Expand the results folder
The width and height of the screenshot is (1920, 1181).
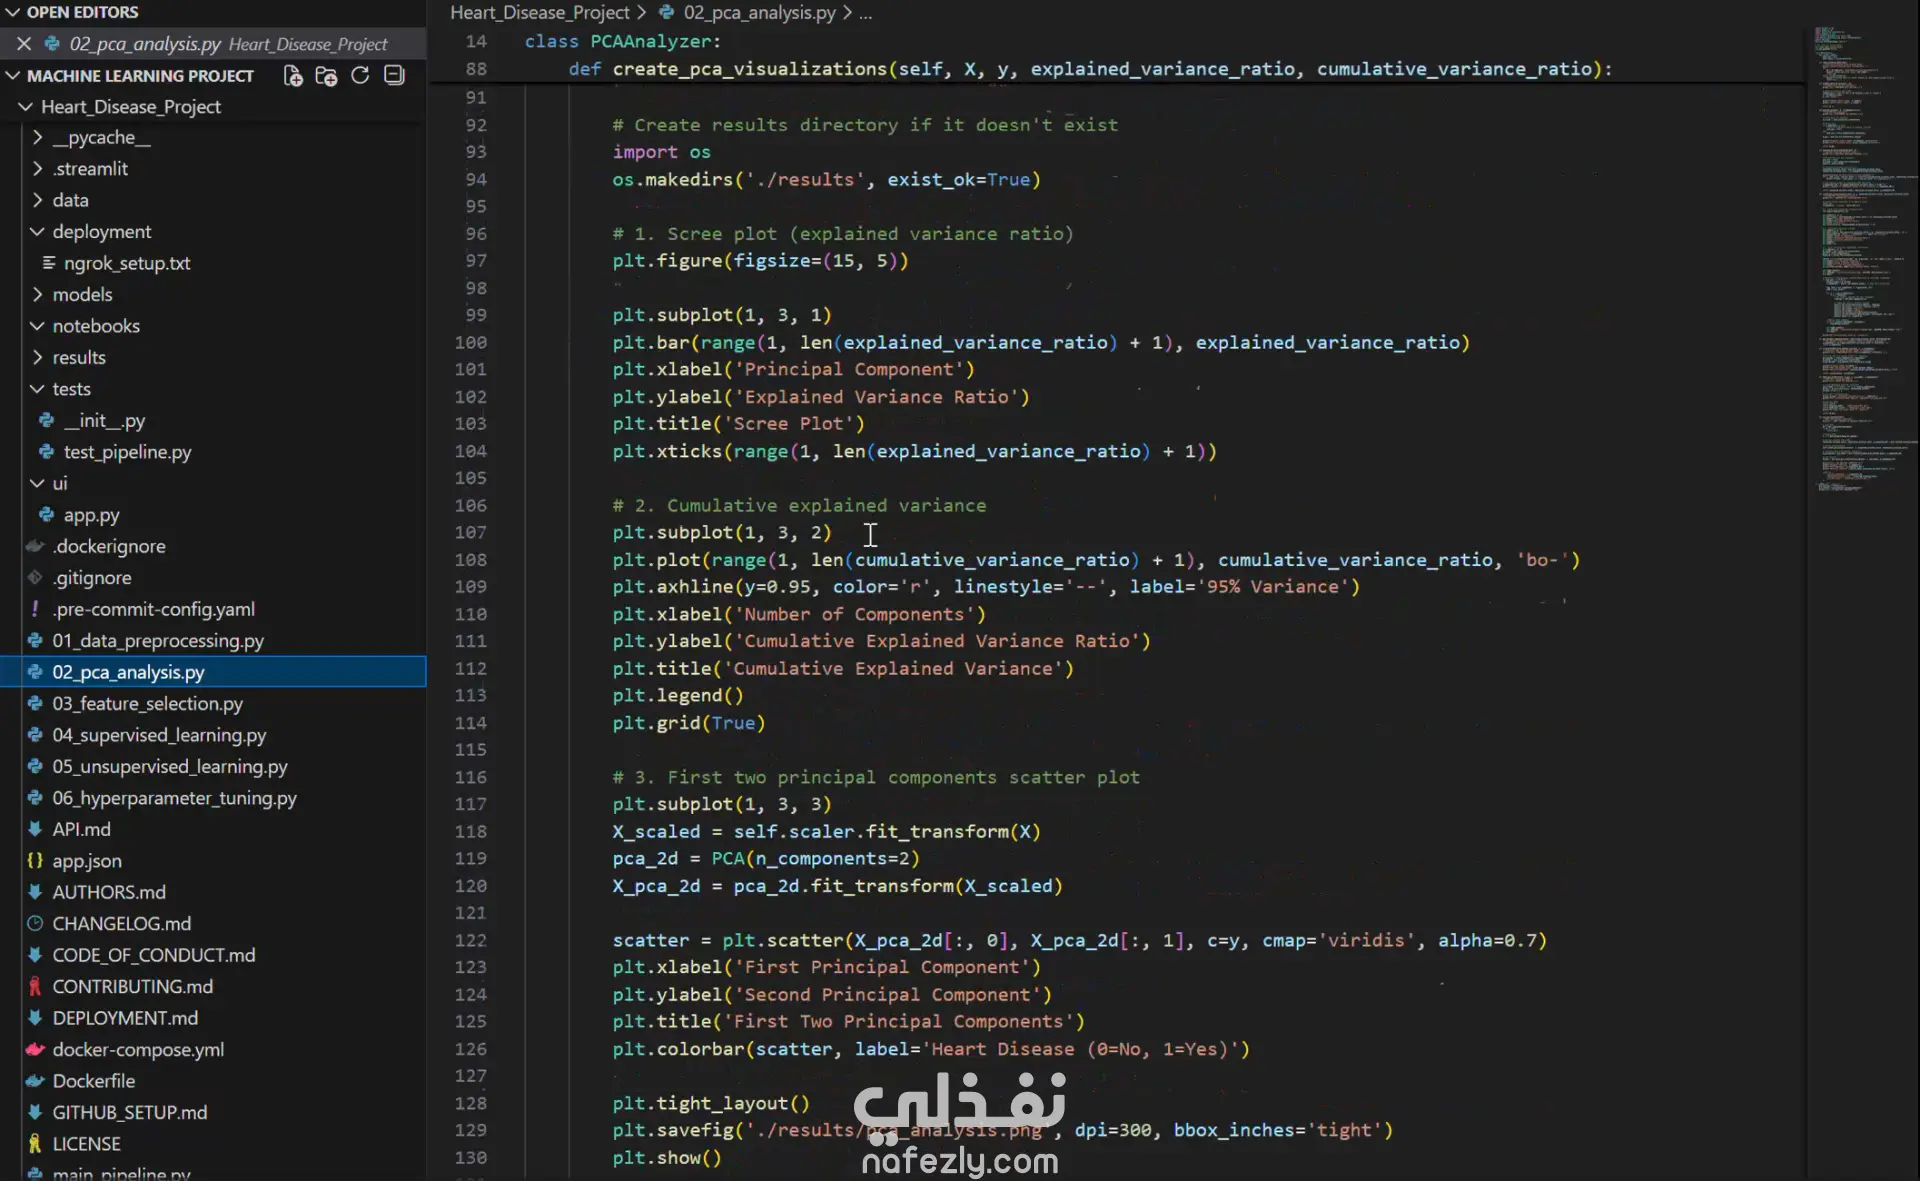tap(79, 357)
